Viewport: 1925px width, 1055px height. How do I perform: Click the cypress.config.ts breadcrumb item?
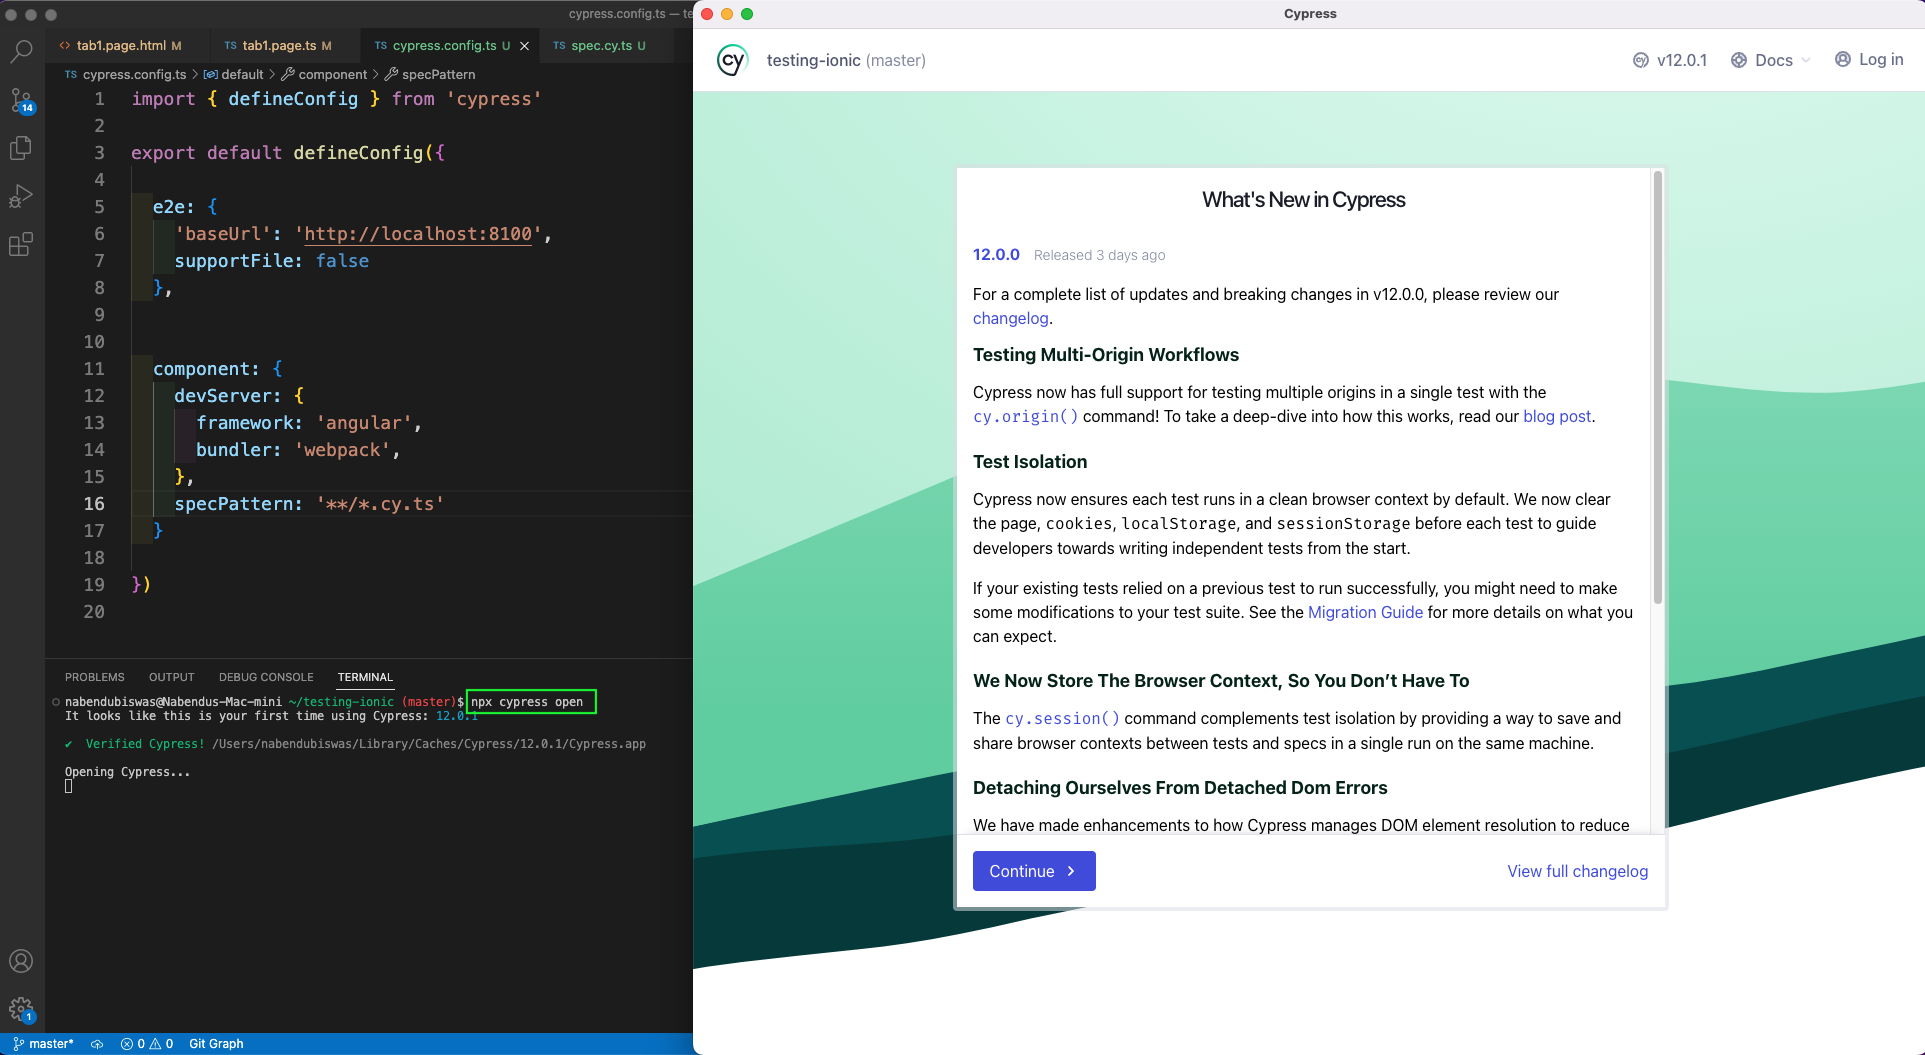126,74
